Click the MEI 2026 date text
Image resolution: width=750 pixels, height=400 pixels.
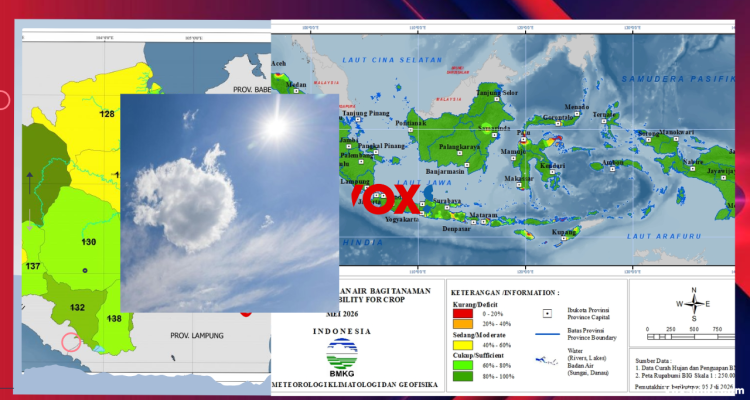coord(342,314)
